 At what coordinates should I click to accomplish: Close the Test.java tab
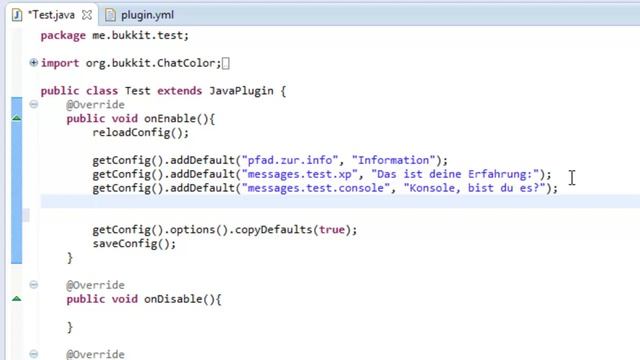point(87,15)
